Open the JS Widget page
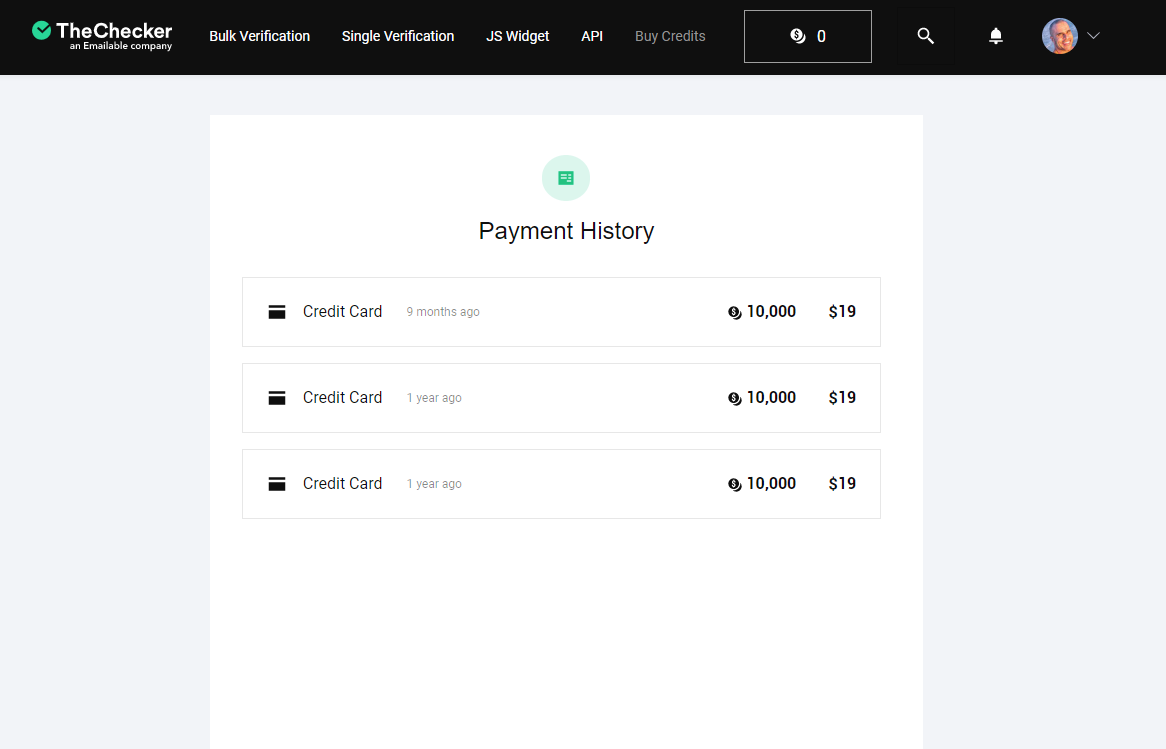Viewport: 1166px width, 749px height. (x=518, y=36)
